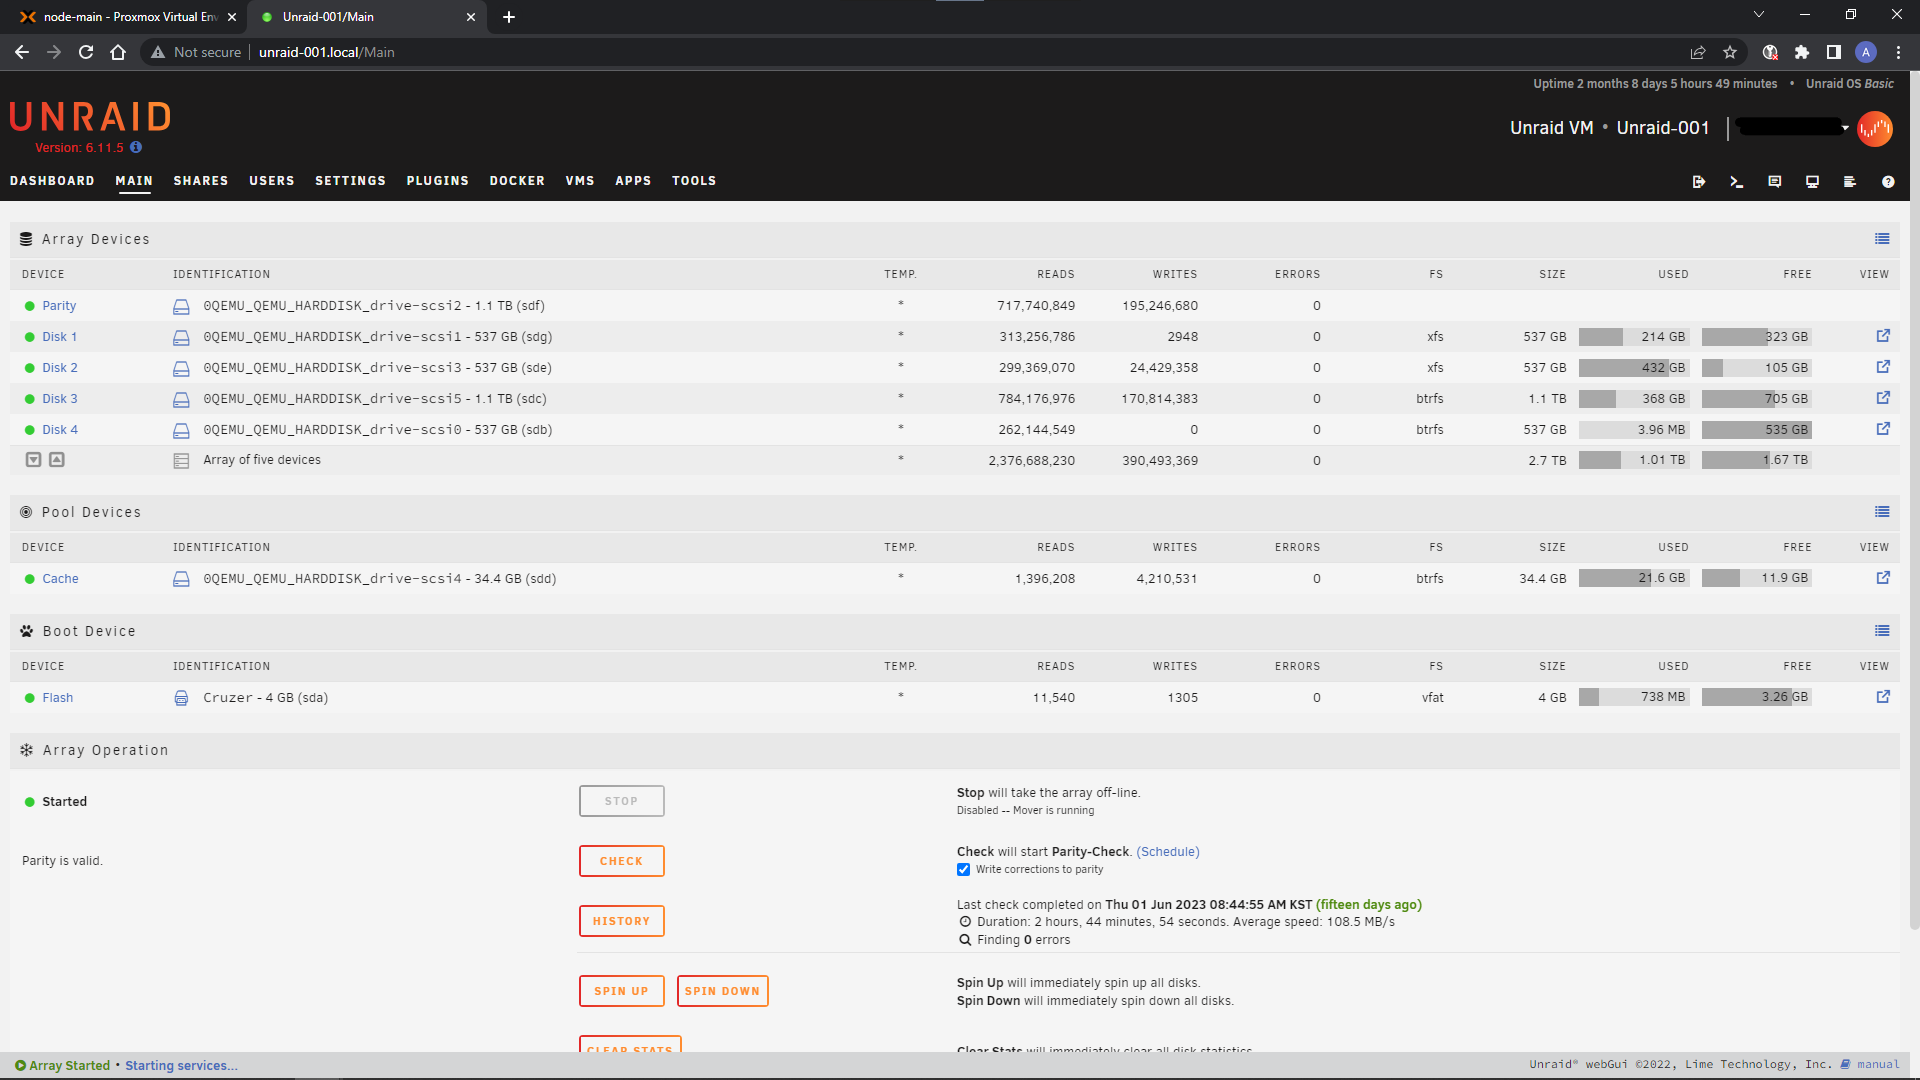Open a new browser tab with plus button
The width and height of the screenshot is (1920, 1080).
coord(509,17)
